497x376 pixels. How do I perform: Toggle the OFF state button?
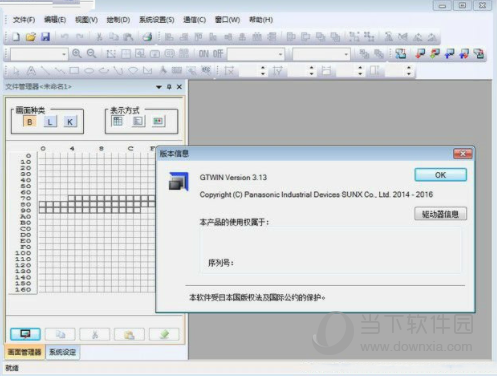pos(218,54)
